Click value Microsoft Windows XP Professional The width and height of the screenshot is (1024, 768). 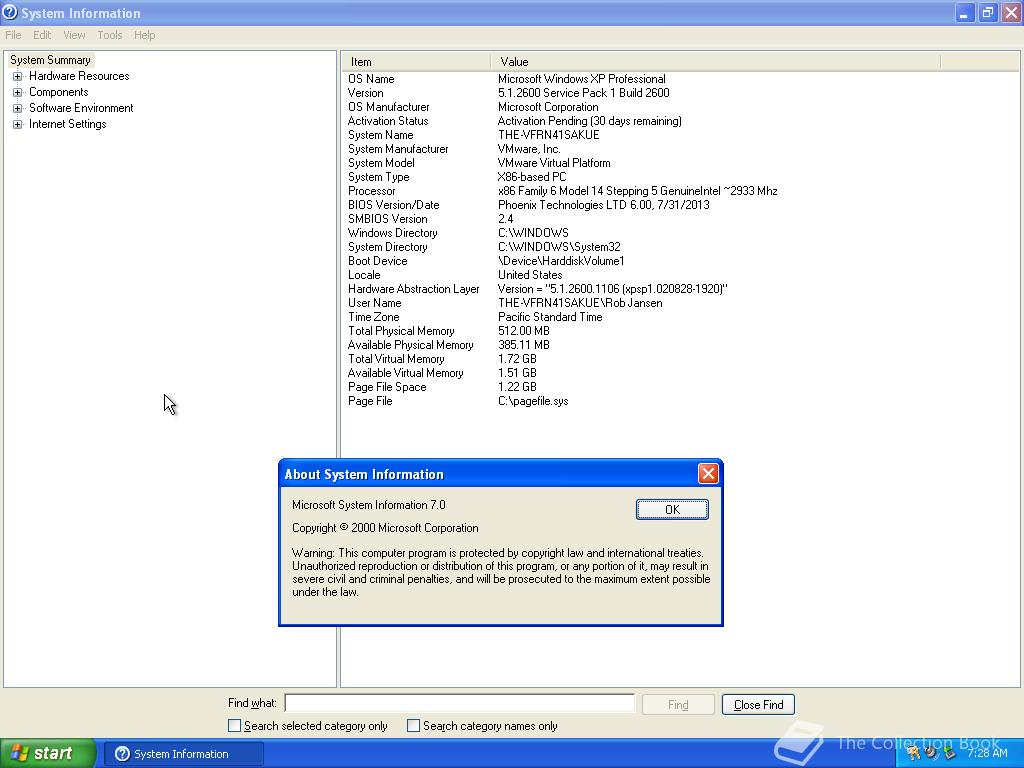click(x=581, y=79)
